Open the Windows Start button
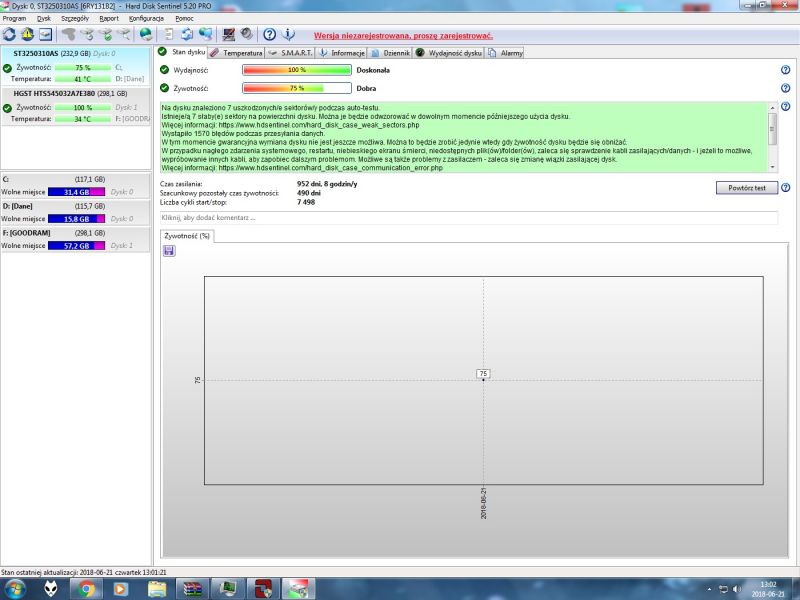This screenshot has width=800, height=600. click(x=14, y=589)
